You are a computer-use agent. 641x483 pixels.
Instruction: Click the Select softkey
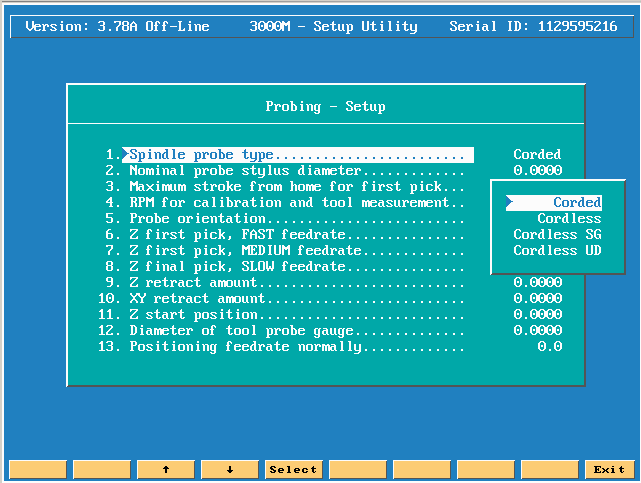click(294, 470)
